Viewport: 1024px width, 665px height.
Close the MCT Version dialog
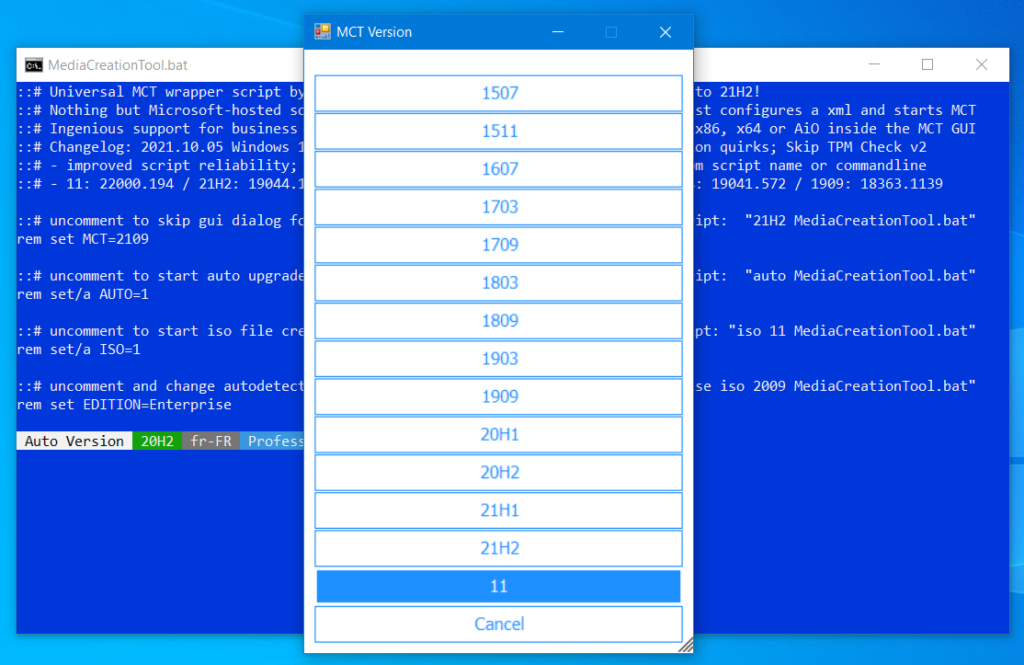tap(665, 32)
